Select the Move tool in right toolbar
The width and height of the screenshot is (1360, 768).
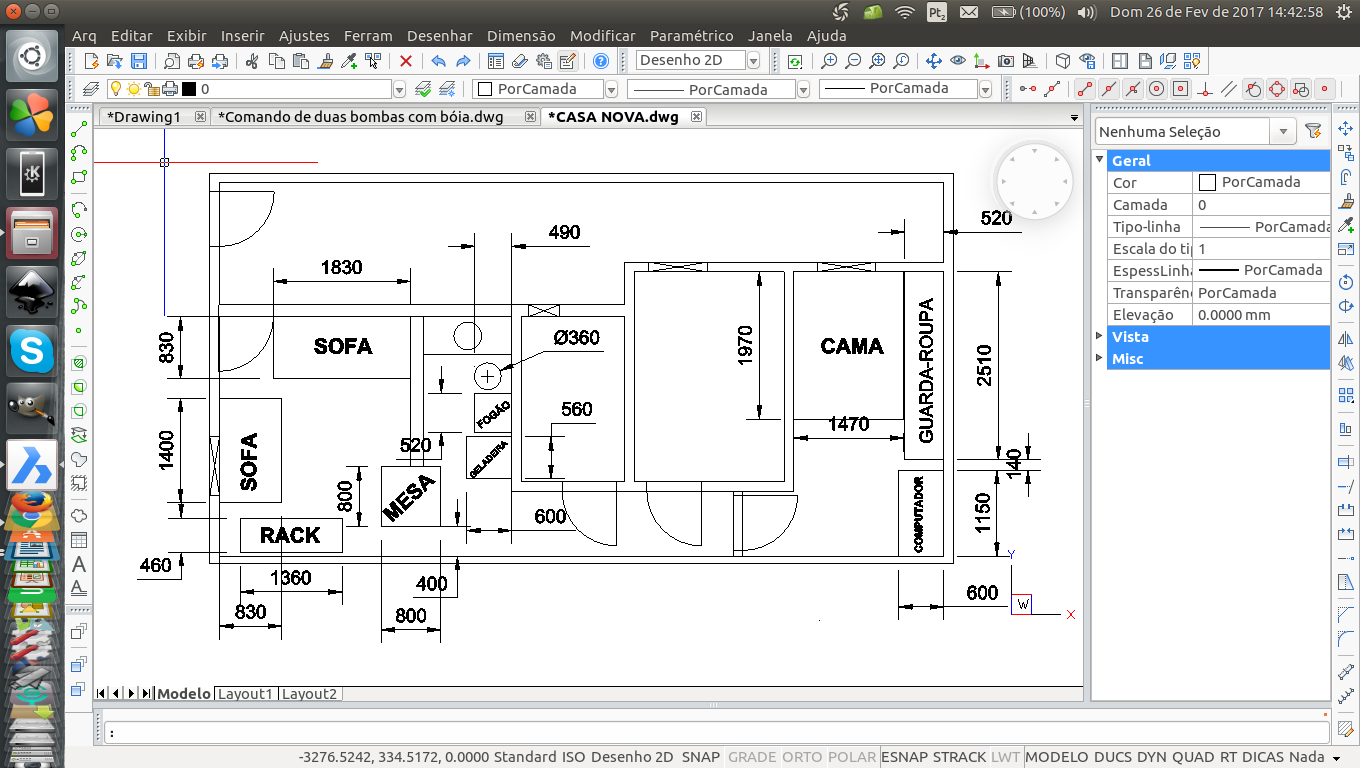point(1345,128)
